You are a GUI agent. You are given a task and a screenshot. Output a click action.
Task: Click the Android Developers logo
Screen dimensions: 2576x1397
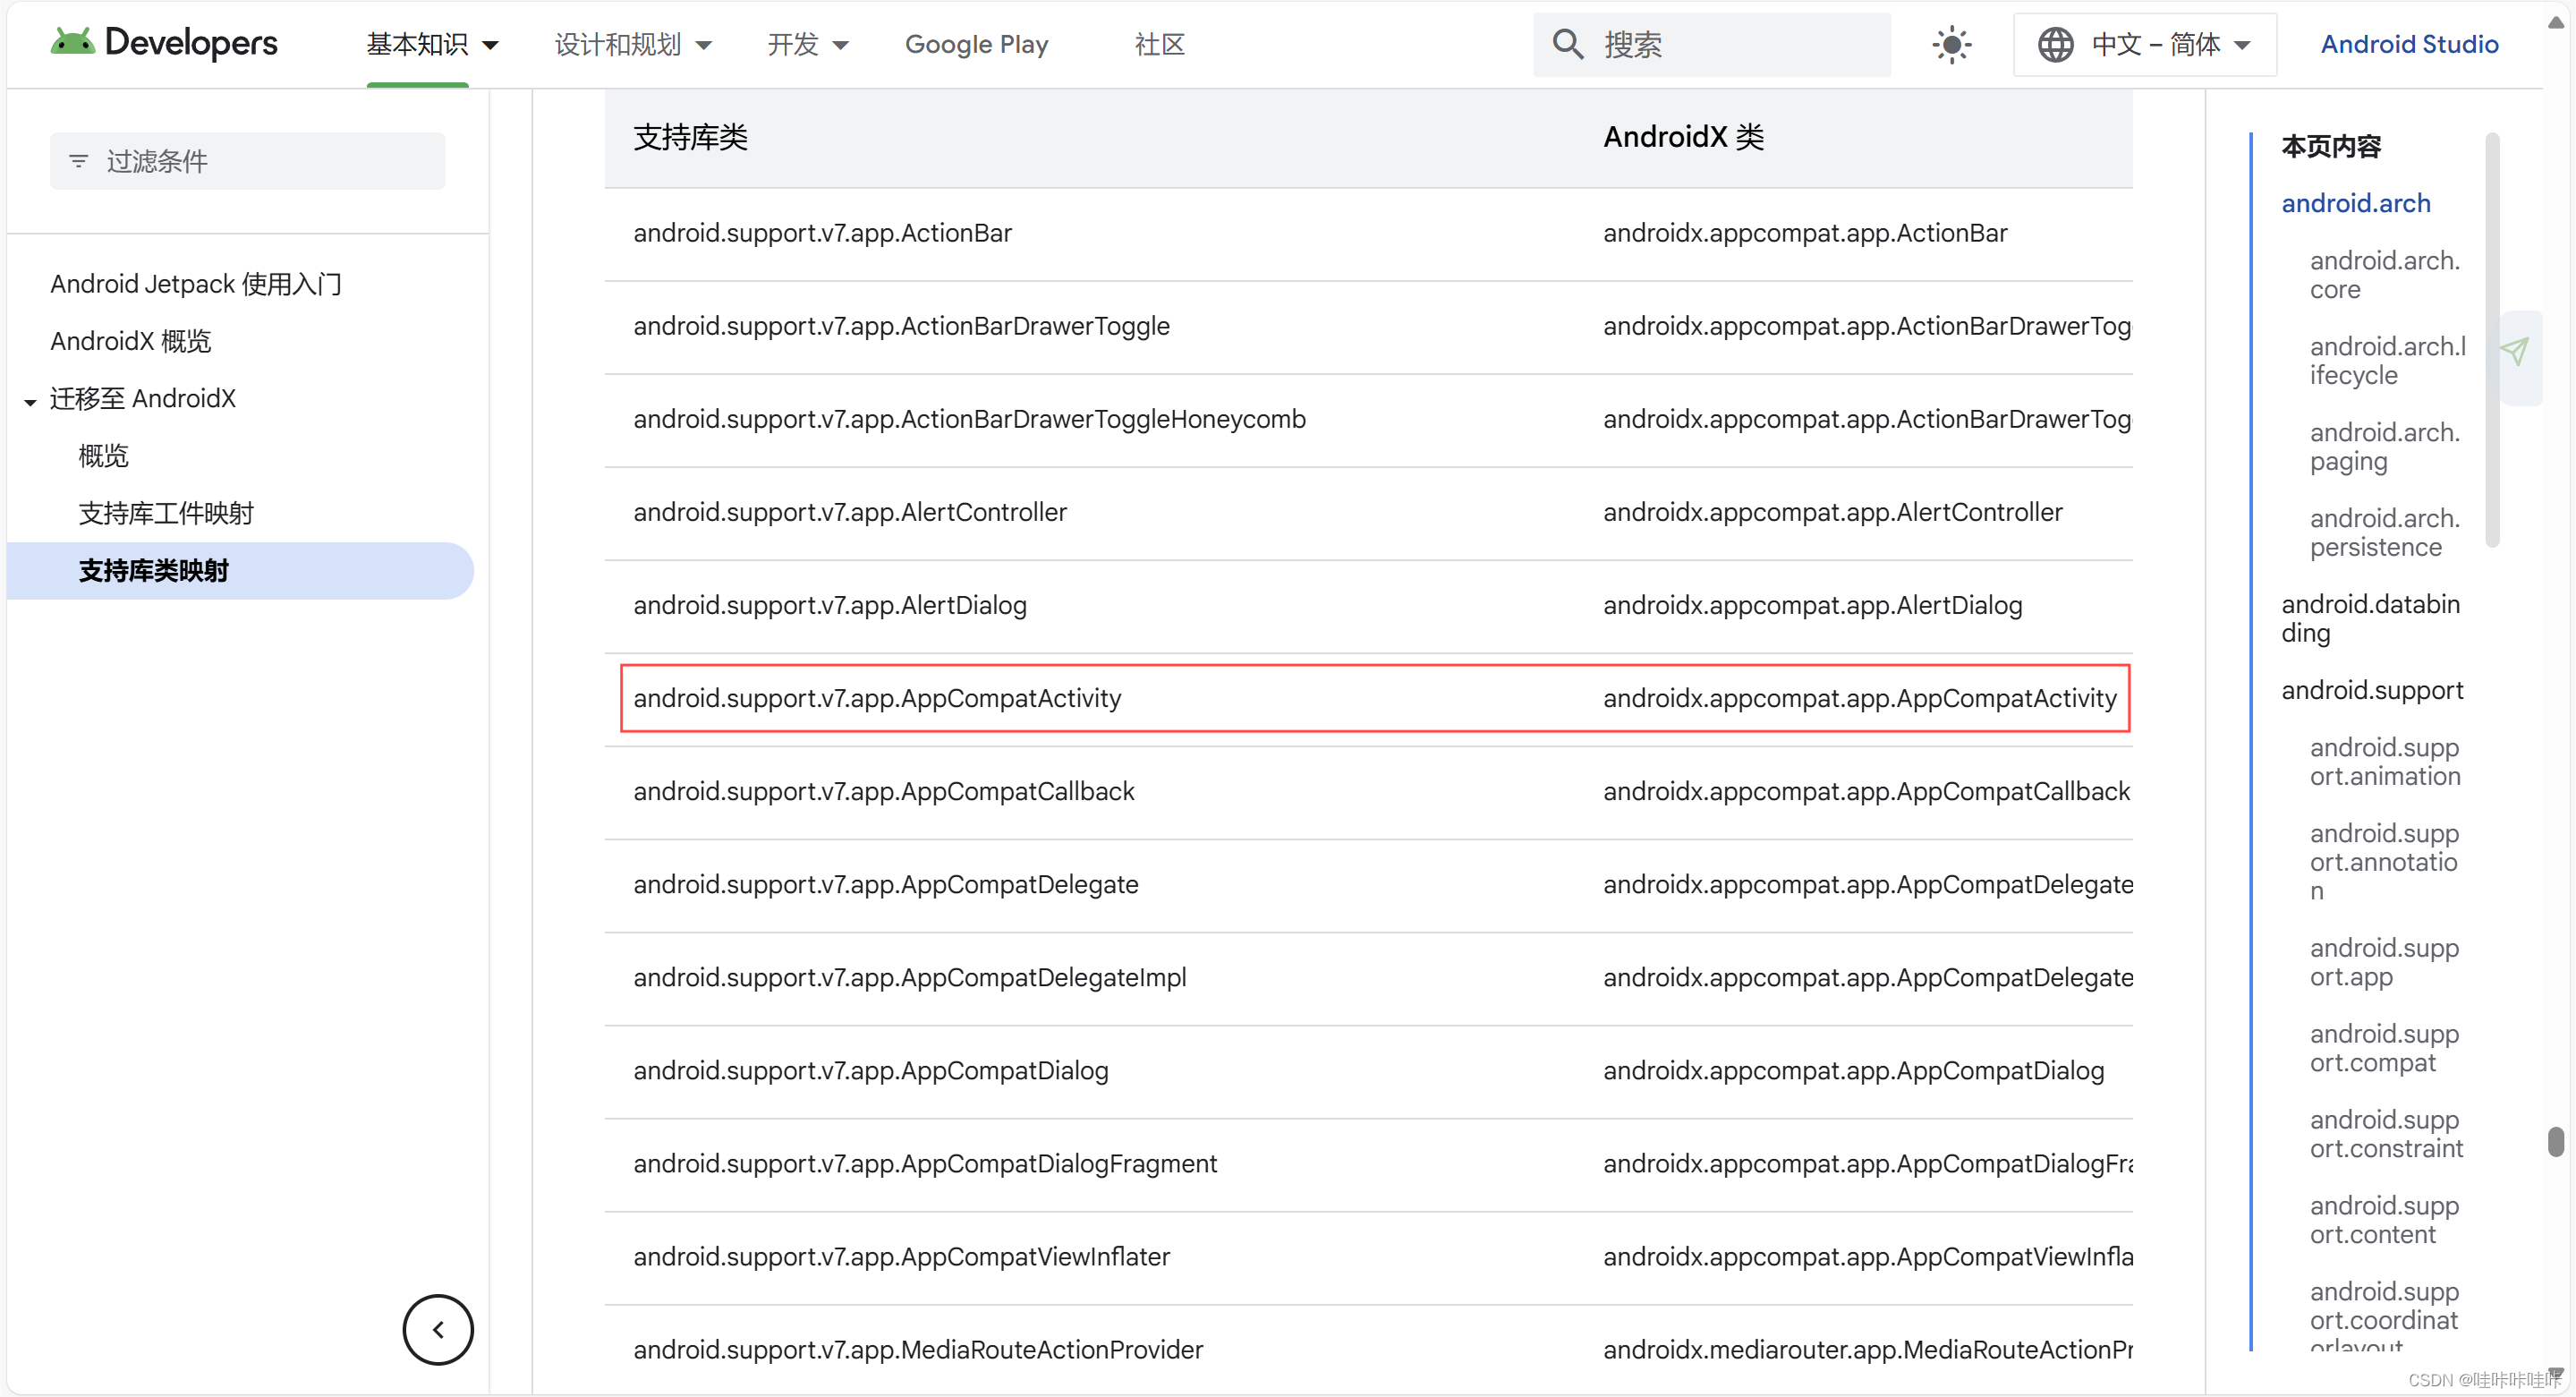(x=164, y=43)
